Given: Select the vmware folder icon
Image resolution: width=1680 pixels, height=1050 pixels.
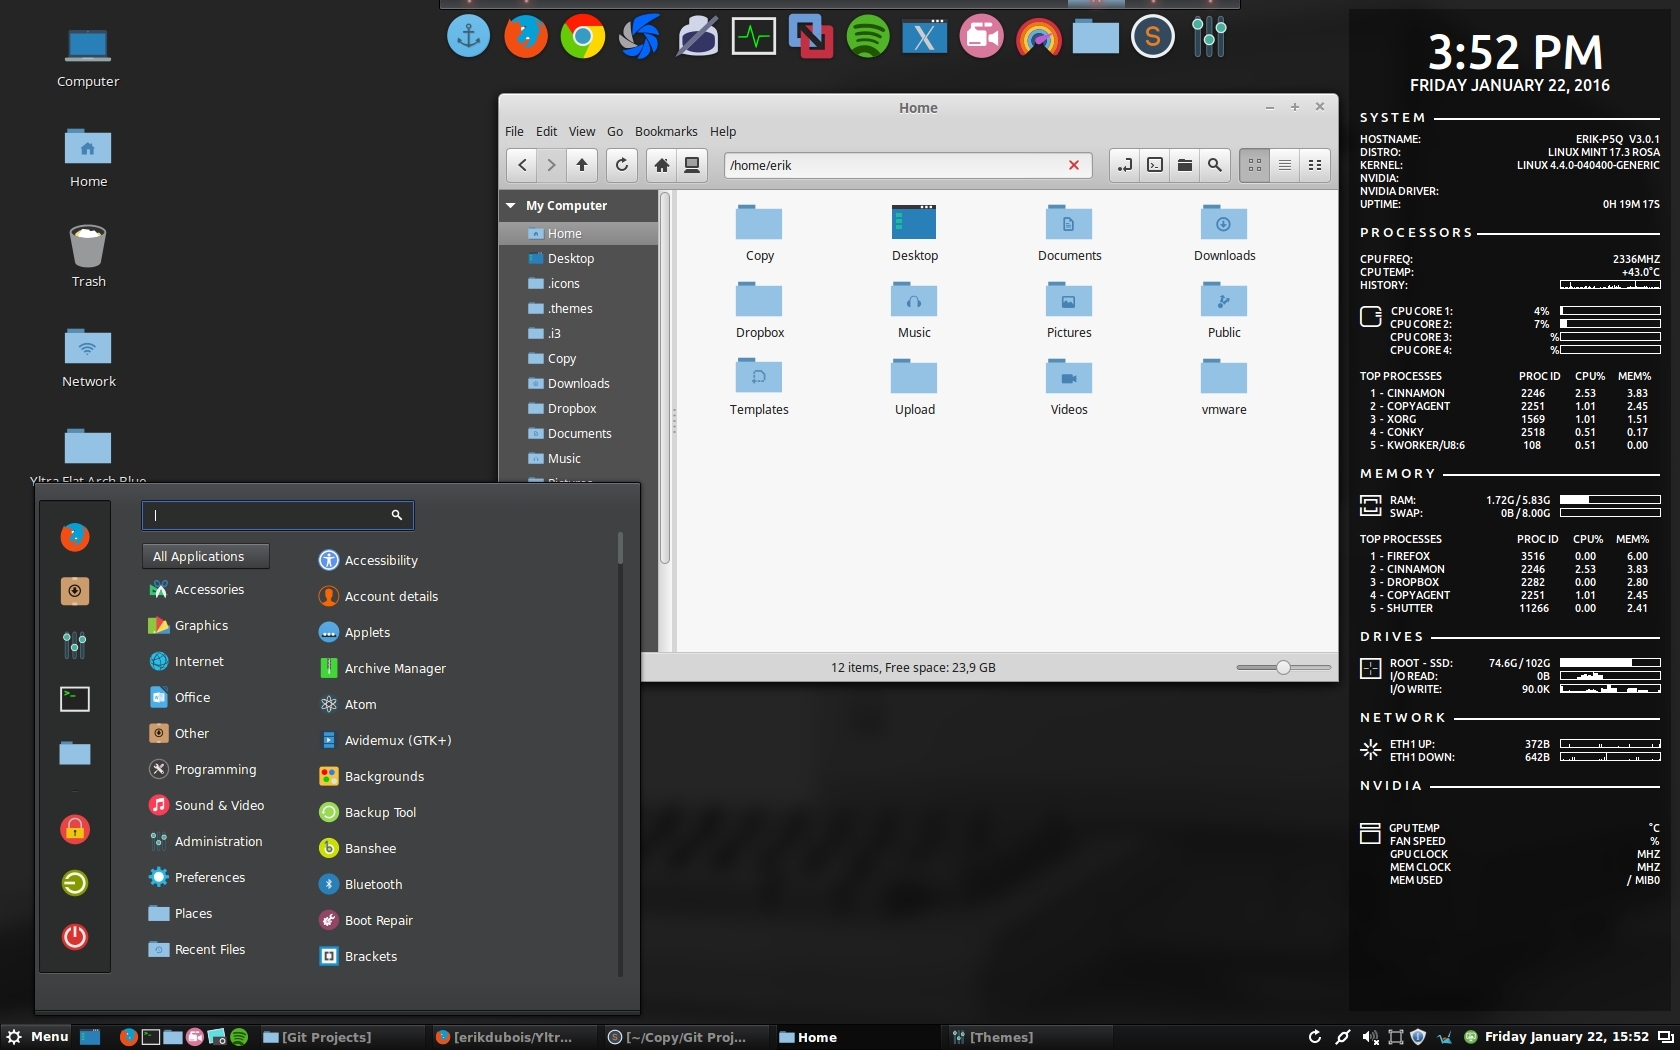Looking at the screenshot, I should click(x=1224, y=387).
